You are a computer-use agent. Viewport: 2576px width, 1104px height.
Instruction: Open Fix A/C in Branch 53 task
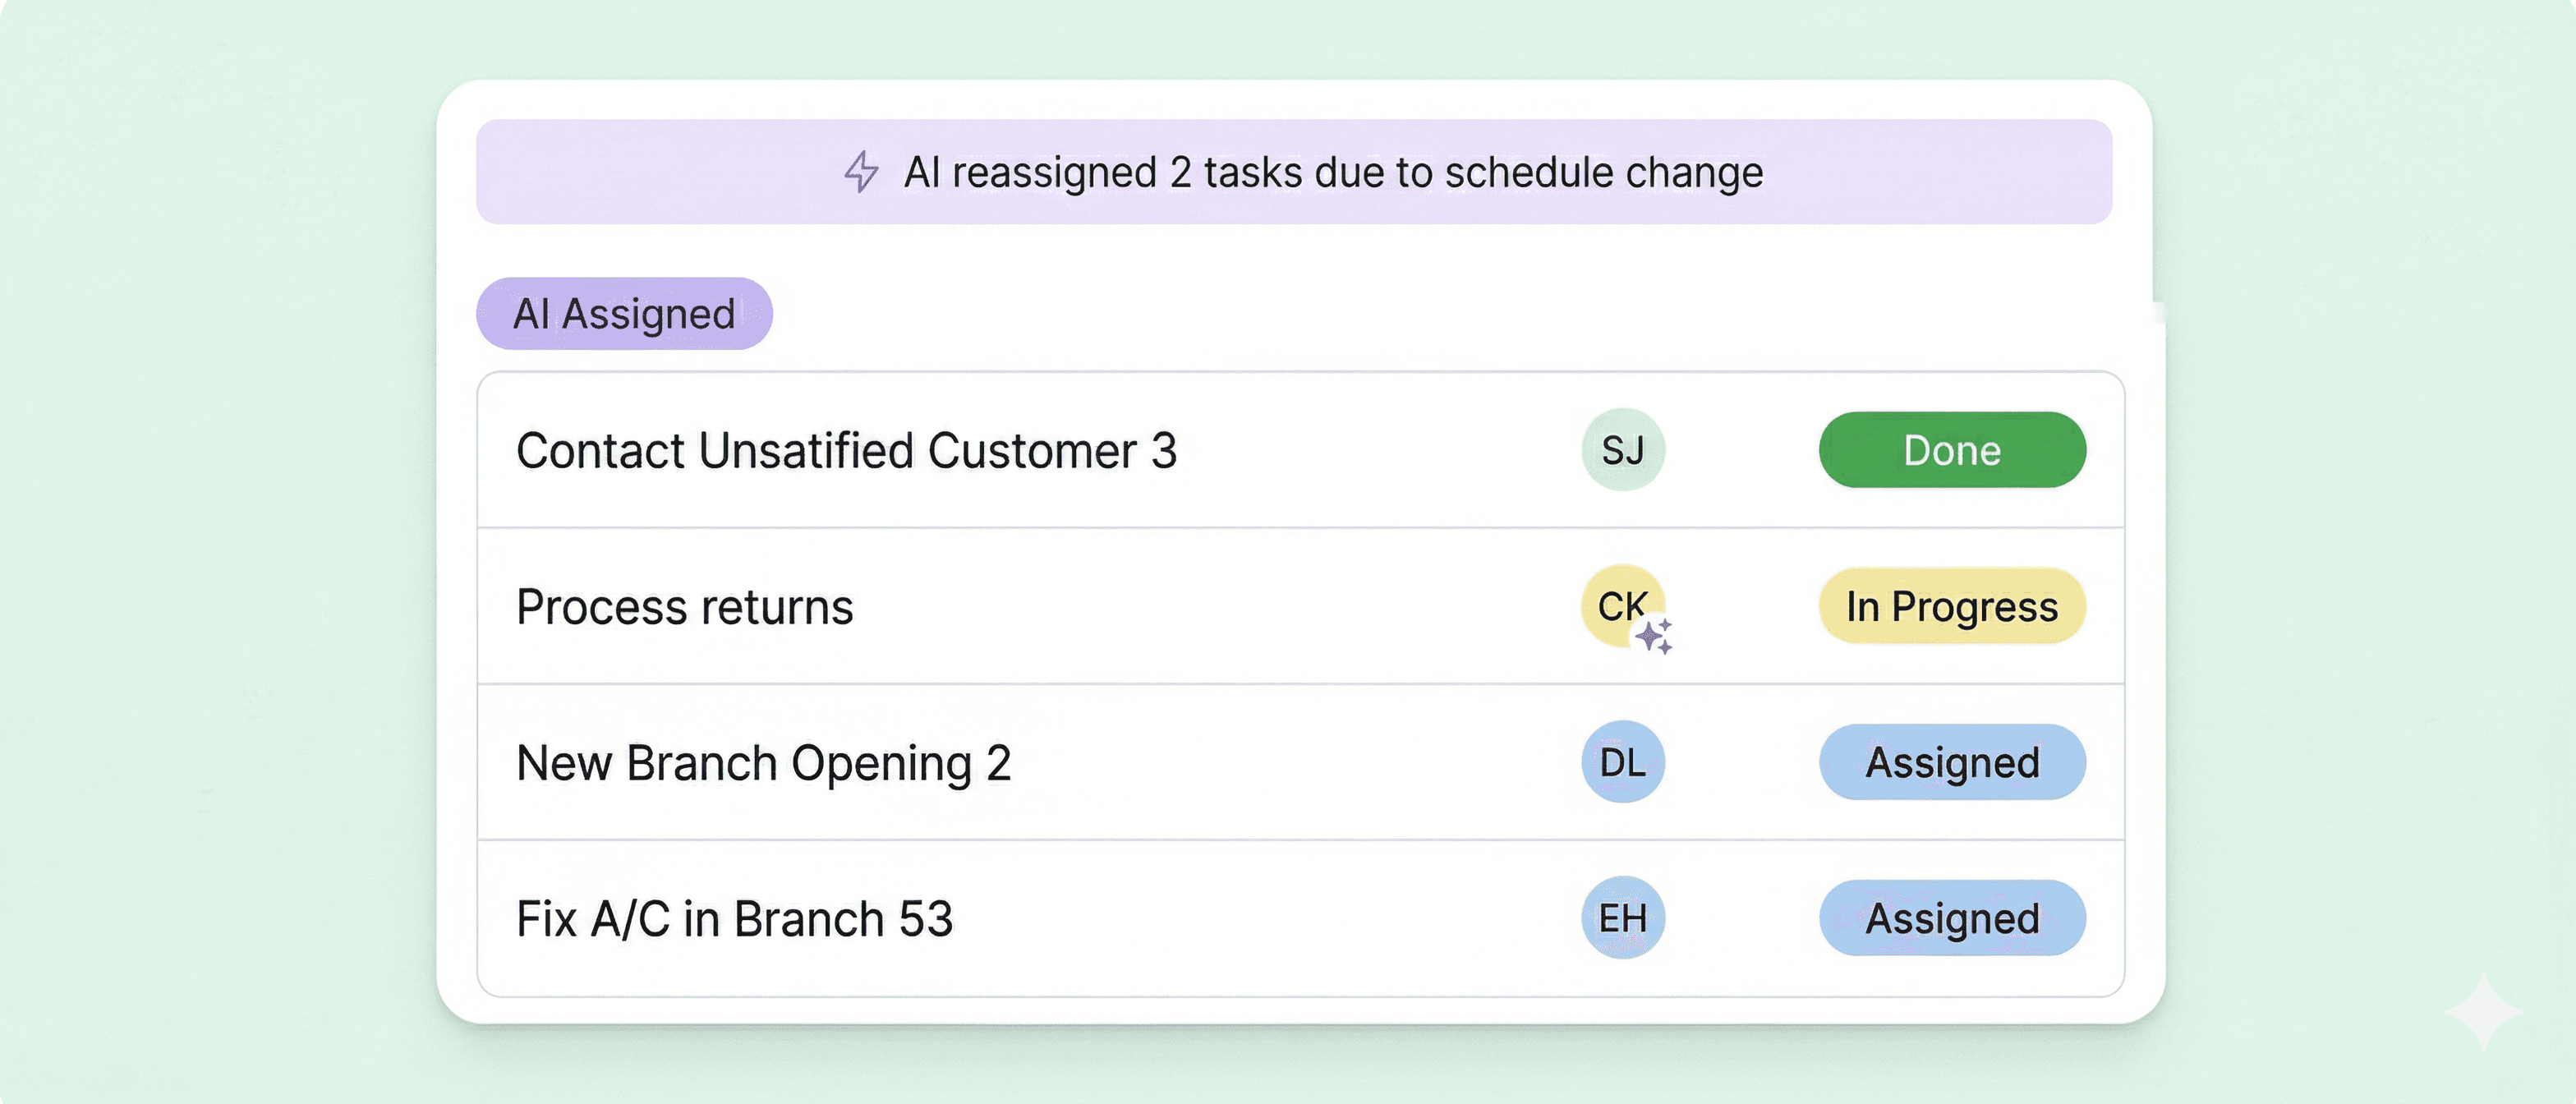[x=735, y=918]
